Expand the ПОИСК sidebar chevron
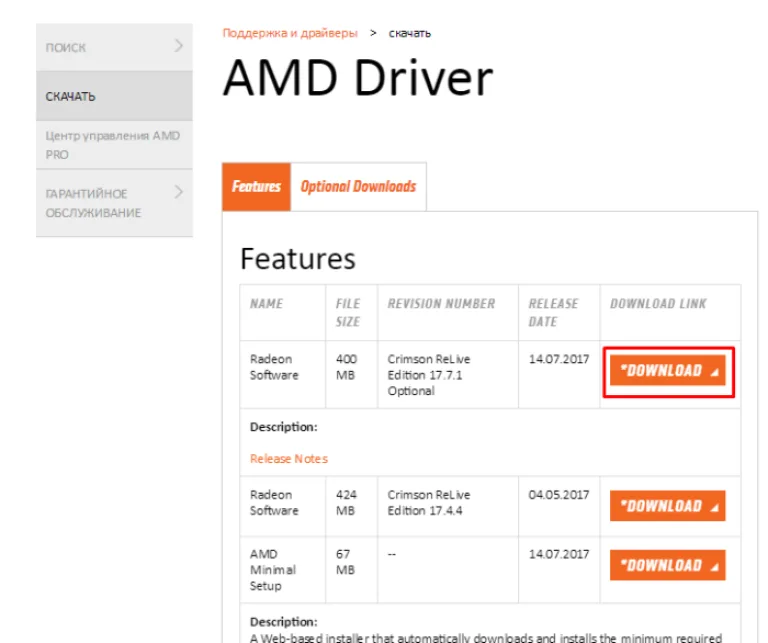Viewport: 768px width, 643px height. [179, 46]
